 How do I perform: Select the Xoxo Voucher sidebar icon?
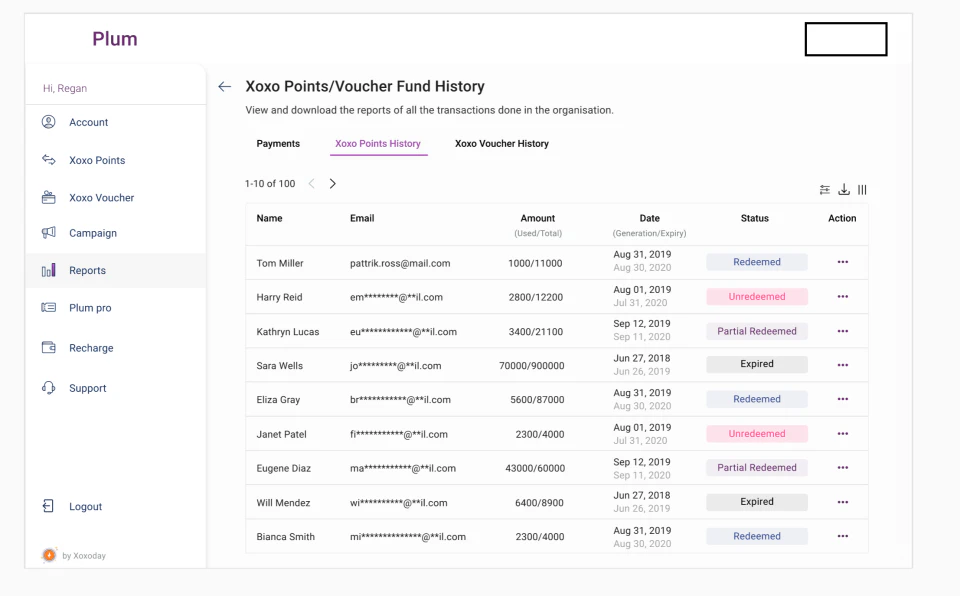tap(48, 198)
